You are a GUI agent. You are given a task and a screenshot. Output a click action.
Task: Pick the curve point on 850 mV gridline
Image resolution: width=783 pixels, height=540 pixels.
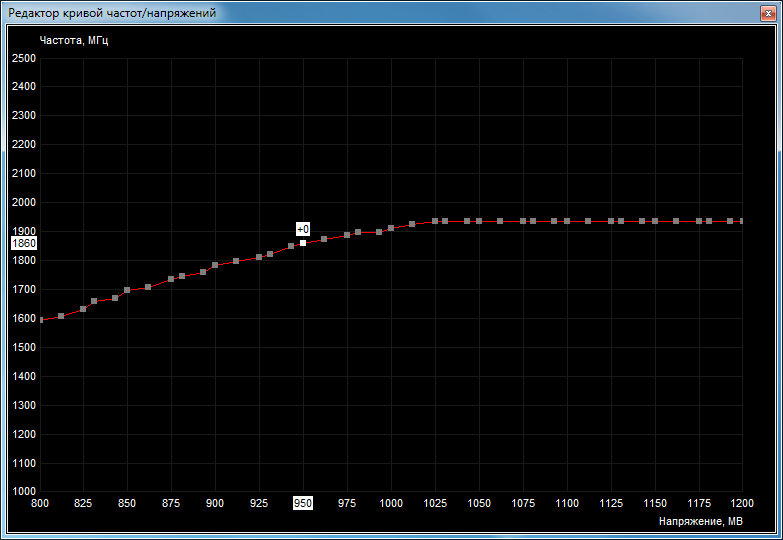(x=127, y=290)
